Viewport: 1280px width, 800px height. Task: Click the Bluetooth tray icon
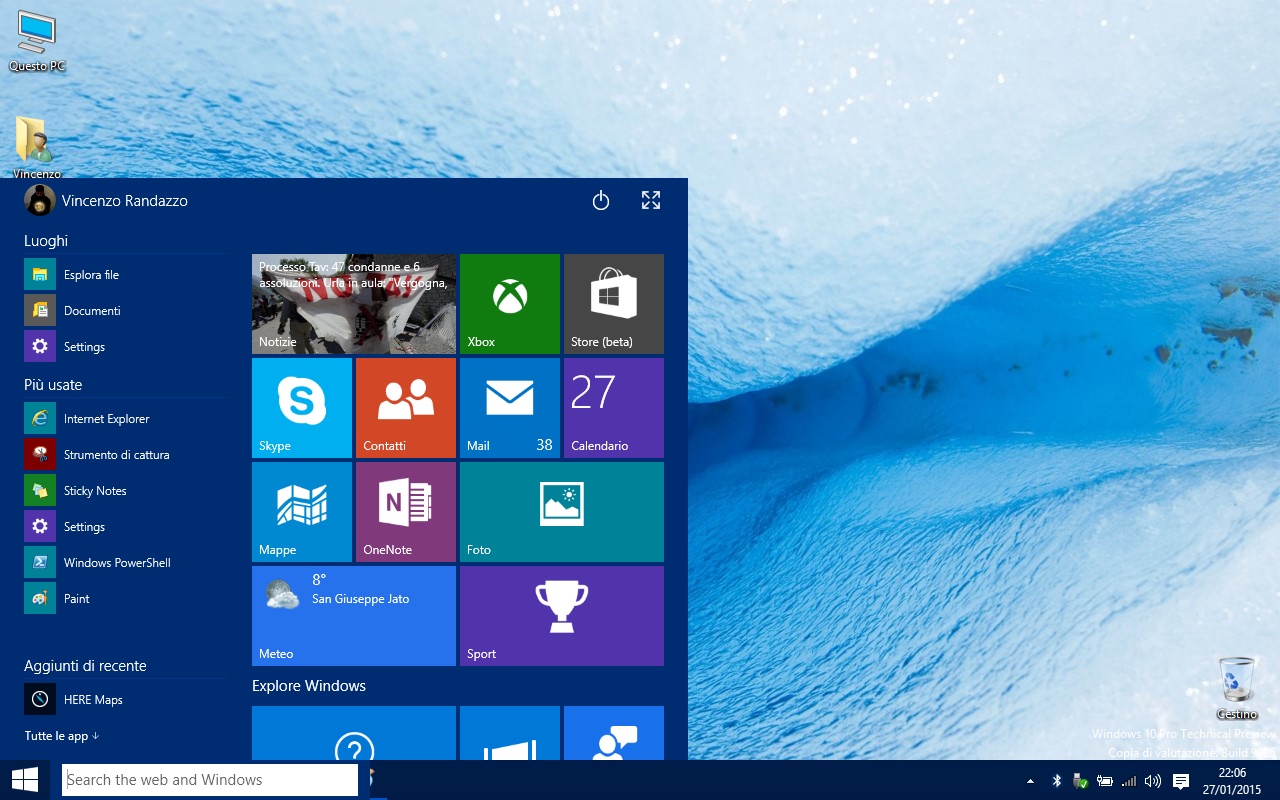[1056, 781]
